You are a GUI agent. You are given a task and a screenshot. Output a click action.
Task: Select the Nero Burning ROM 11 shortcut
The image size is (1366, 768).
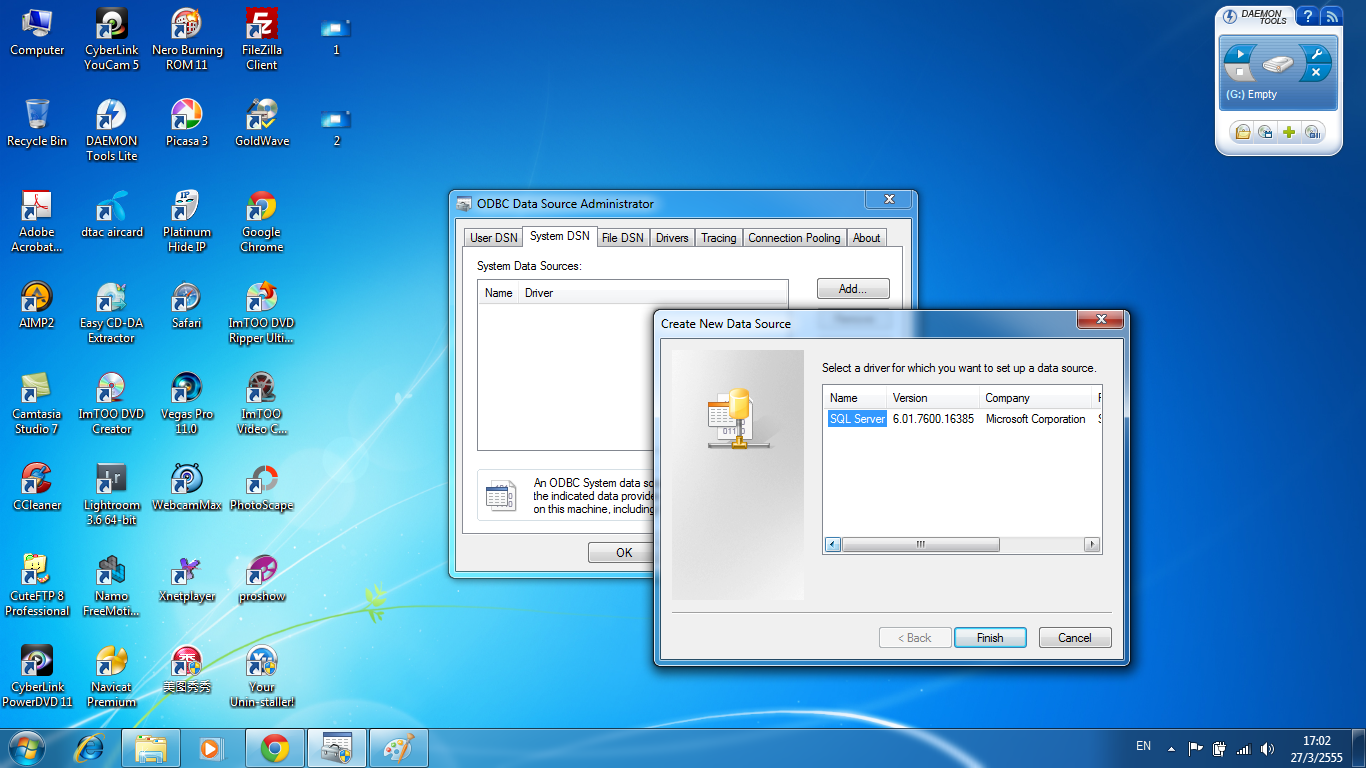tap(187, 40)
